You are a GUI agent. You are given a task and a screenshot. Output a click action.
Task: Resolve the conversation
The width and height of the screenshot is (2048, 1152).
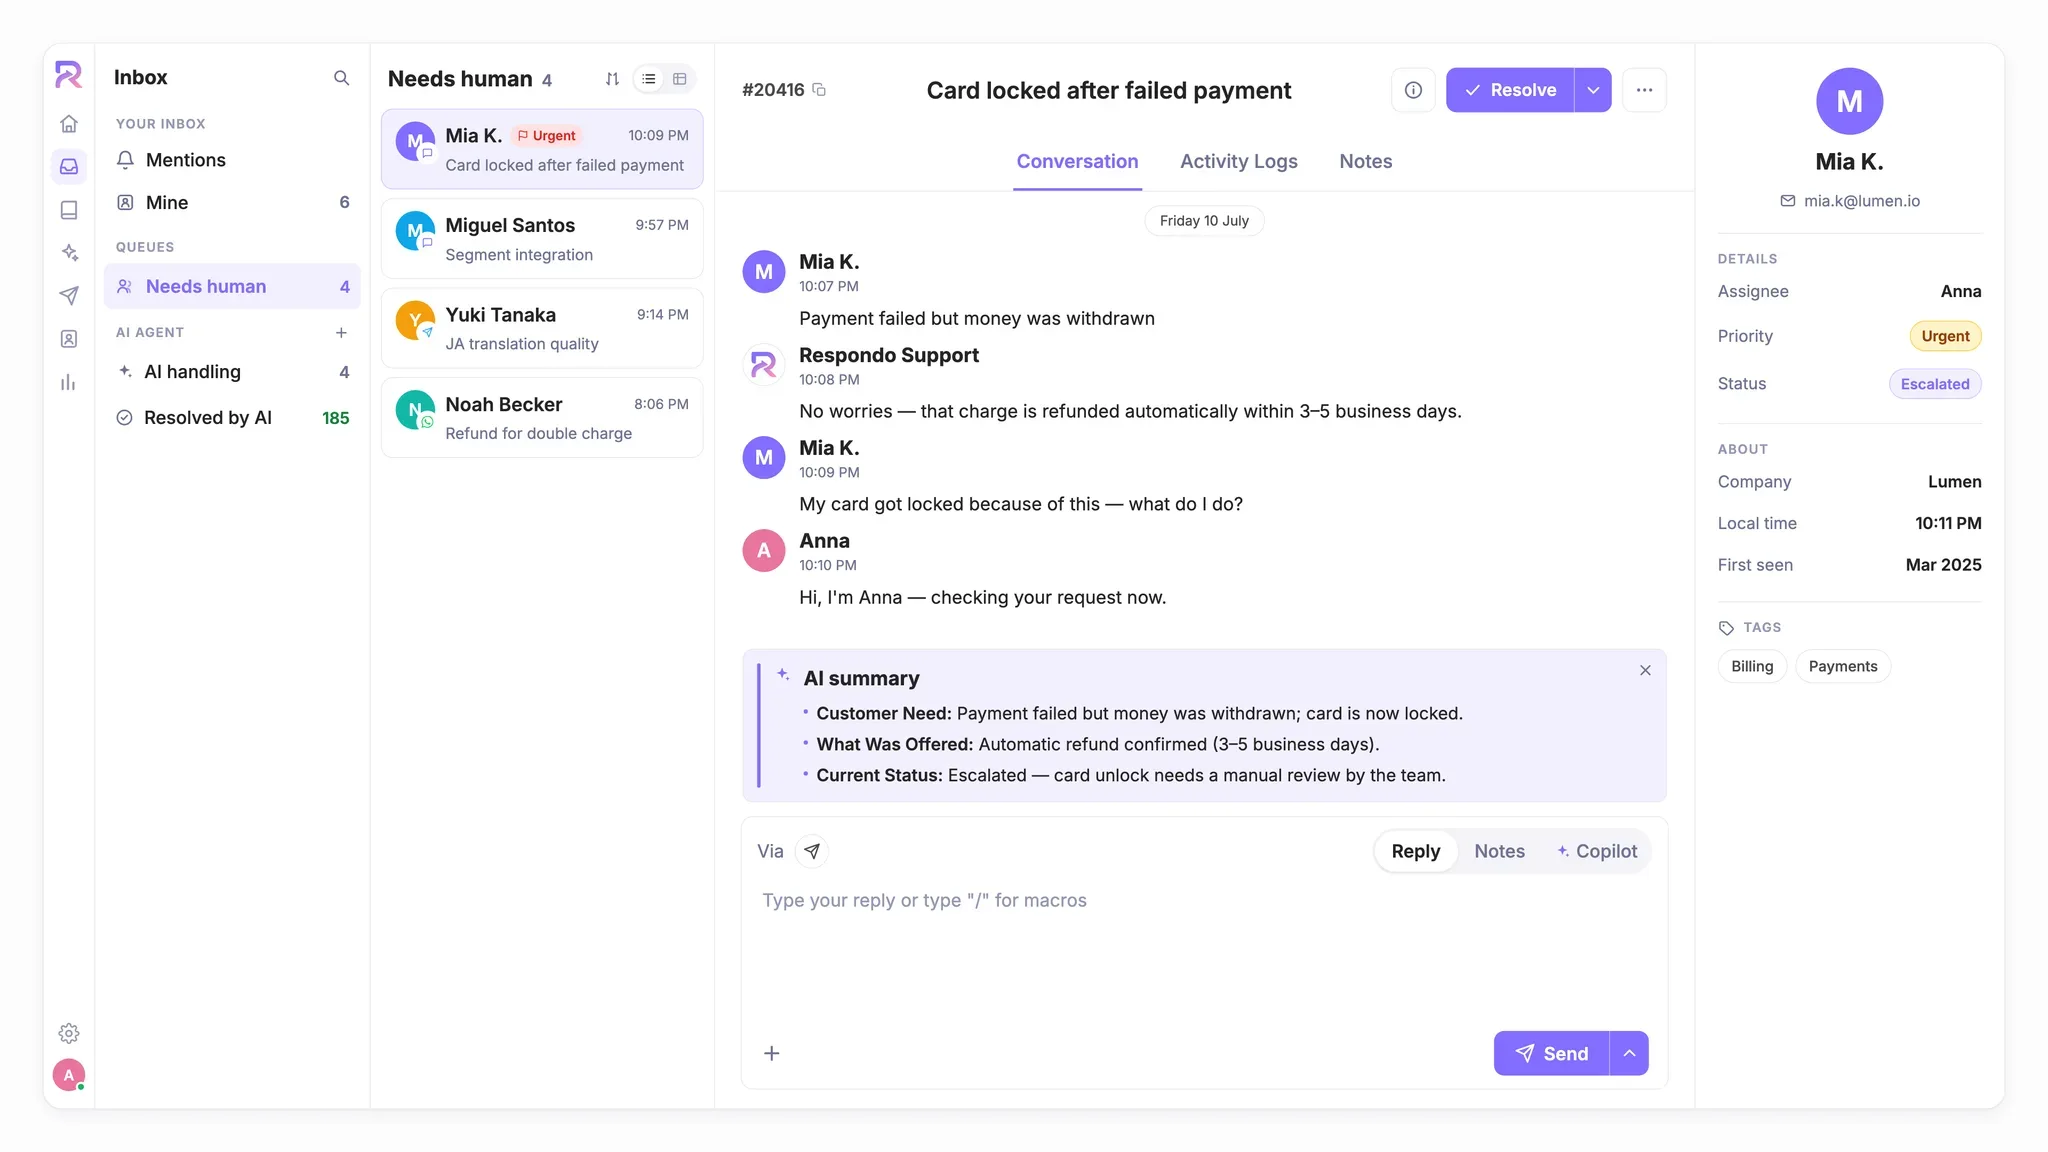point(1510,90)
